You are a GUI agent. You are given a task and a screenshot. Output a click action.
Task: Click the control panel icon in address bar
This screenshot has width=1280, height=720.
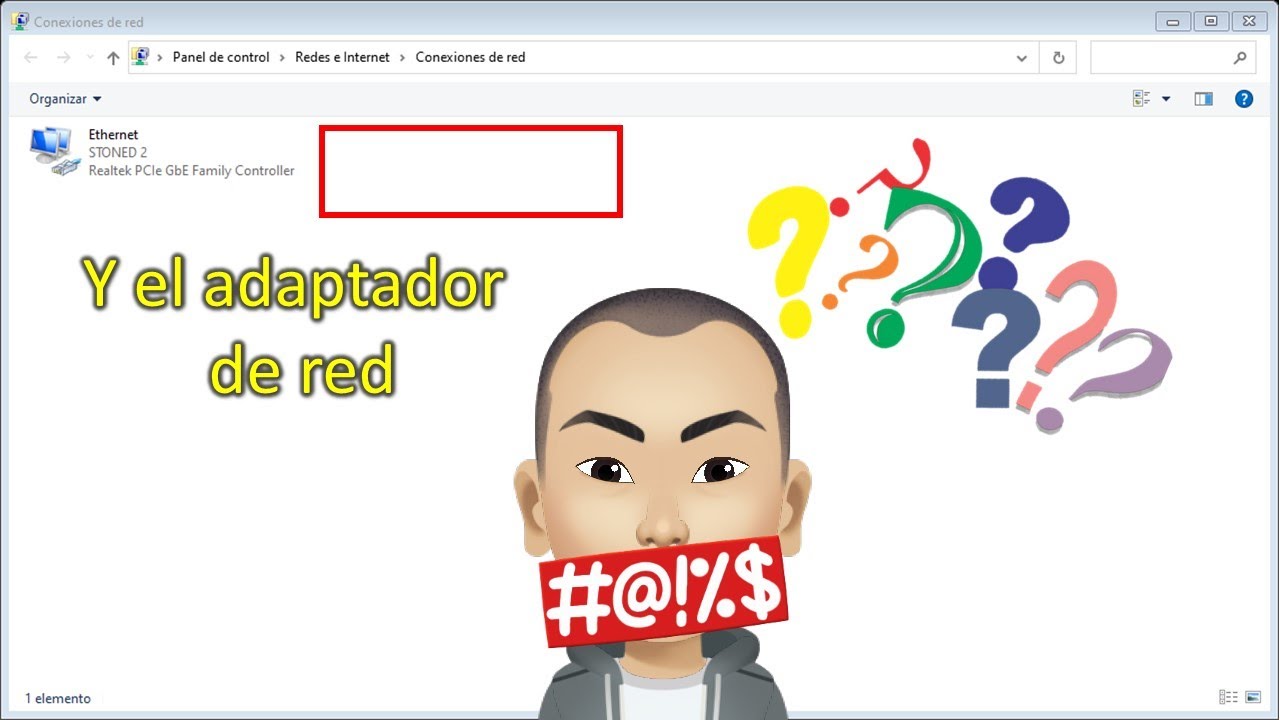pos(141,57)
